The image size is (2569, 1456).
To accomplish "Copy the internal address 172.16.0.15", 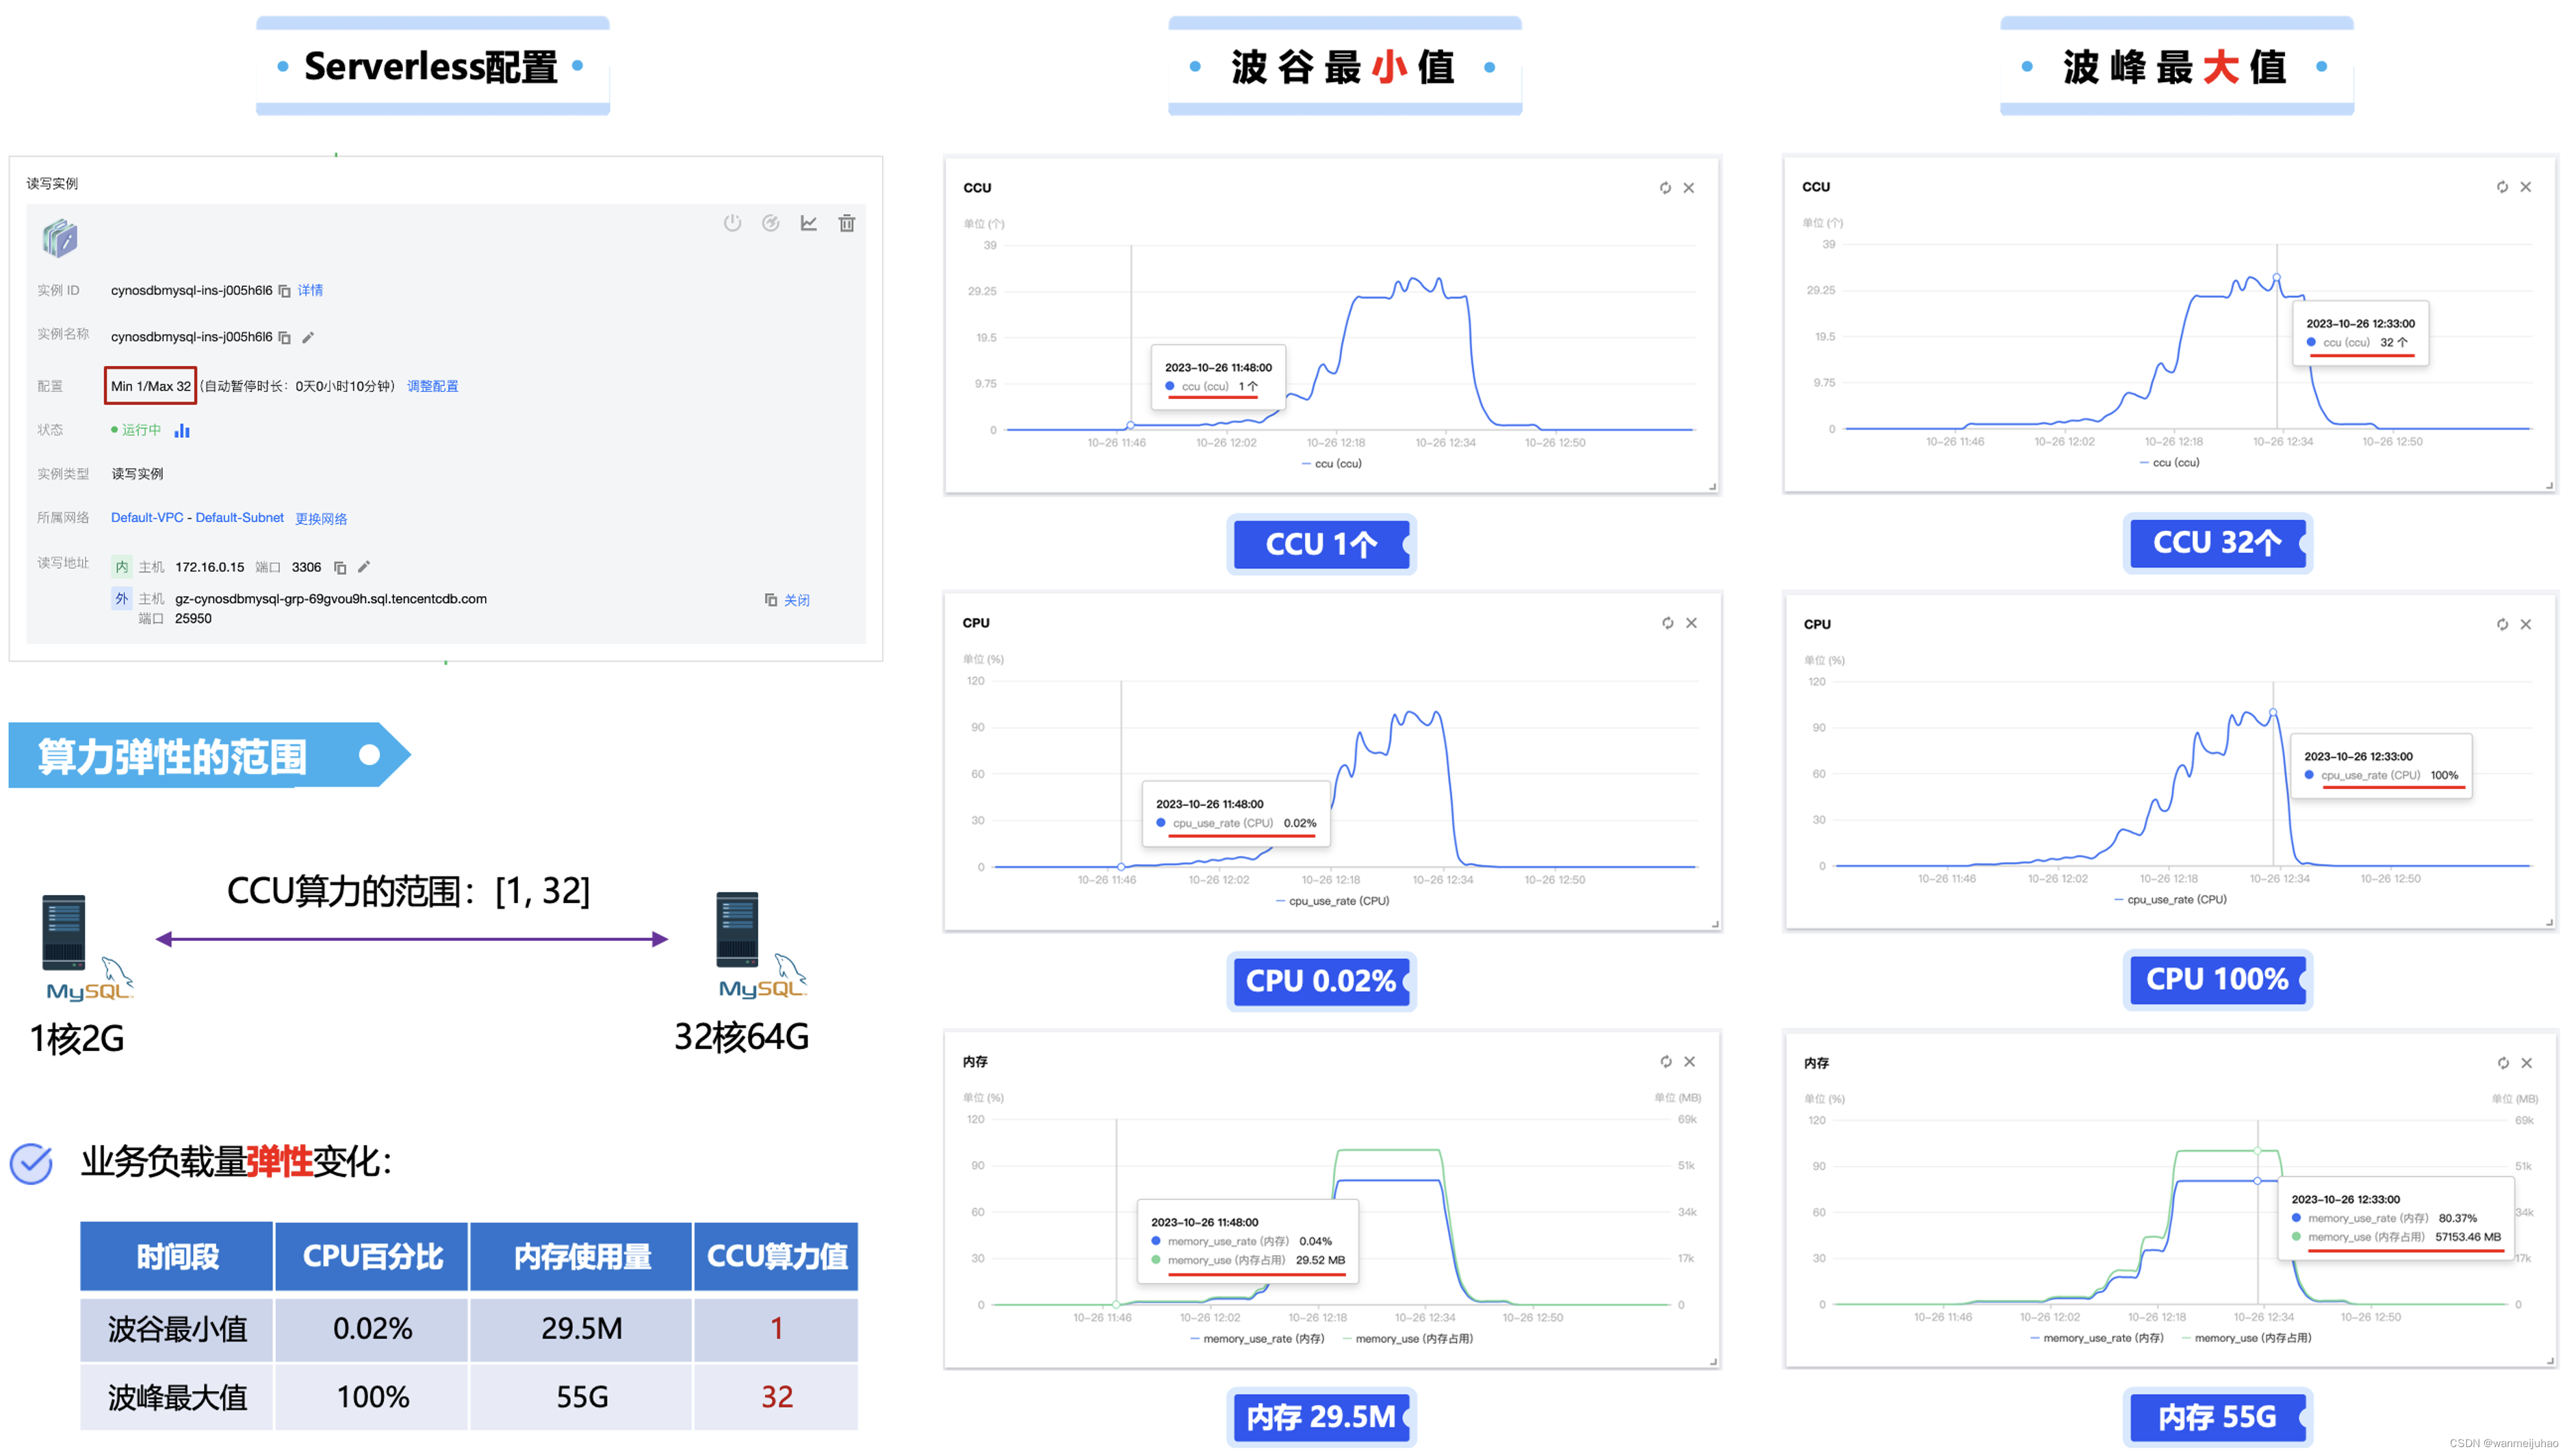I will pos(340,568).
